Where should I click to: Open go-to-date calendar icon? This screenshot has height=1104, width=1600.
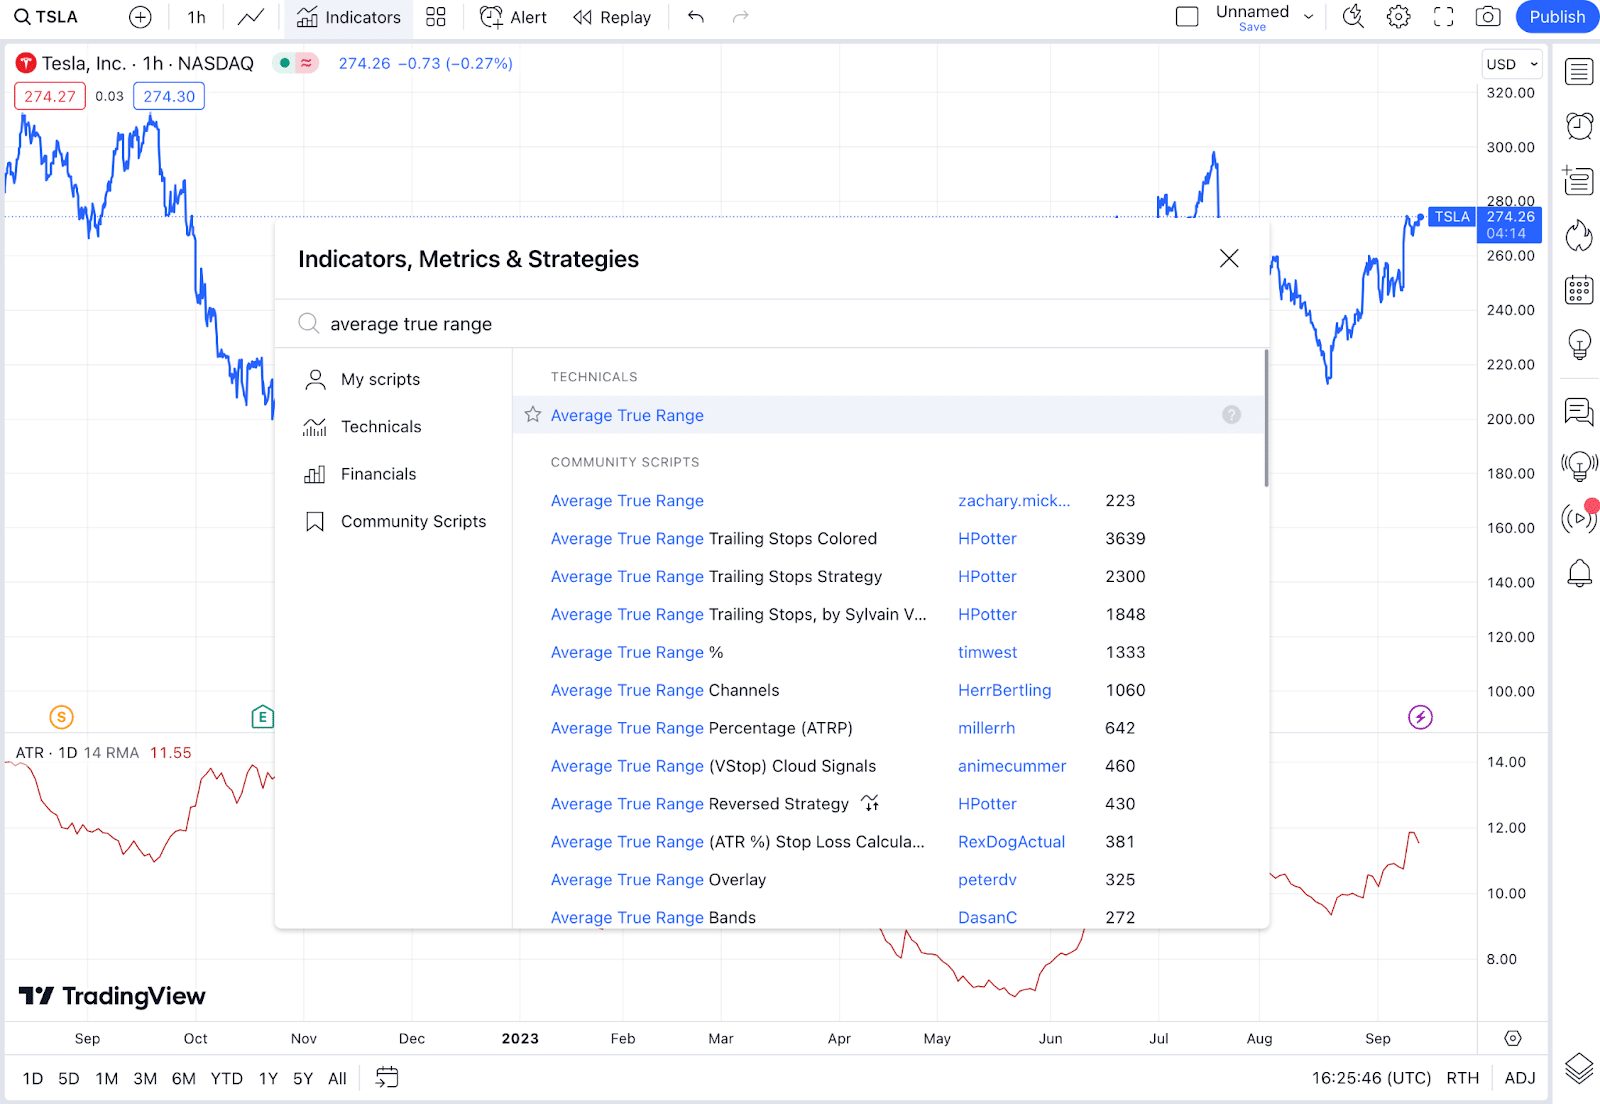point(387,1078)
